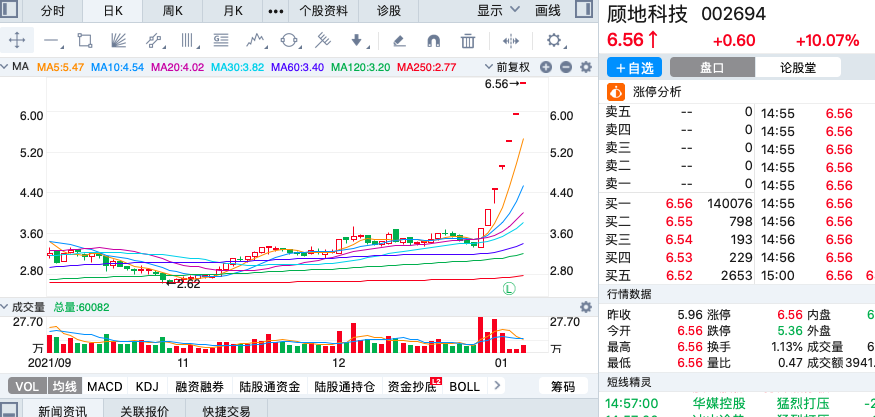Click the 筹码 chips button
Screen dimensions: 875x417
pos(563,386)
